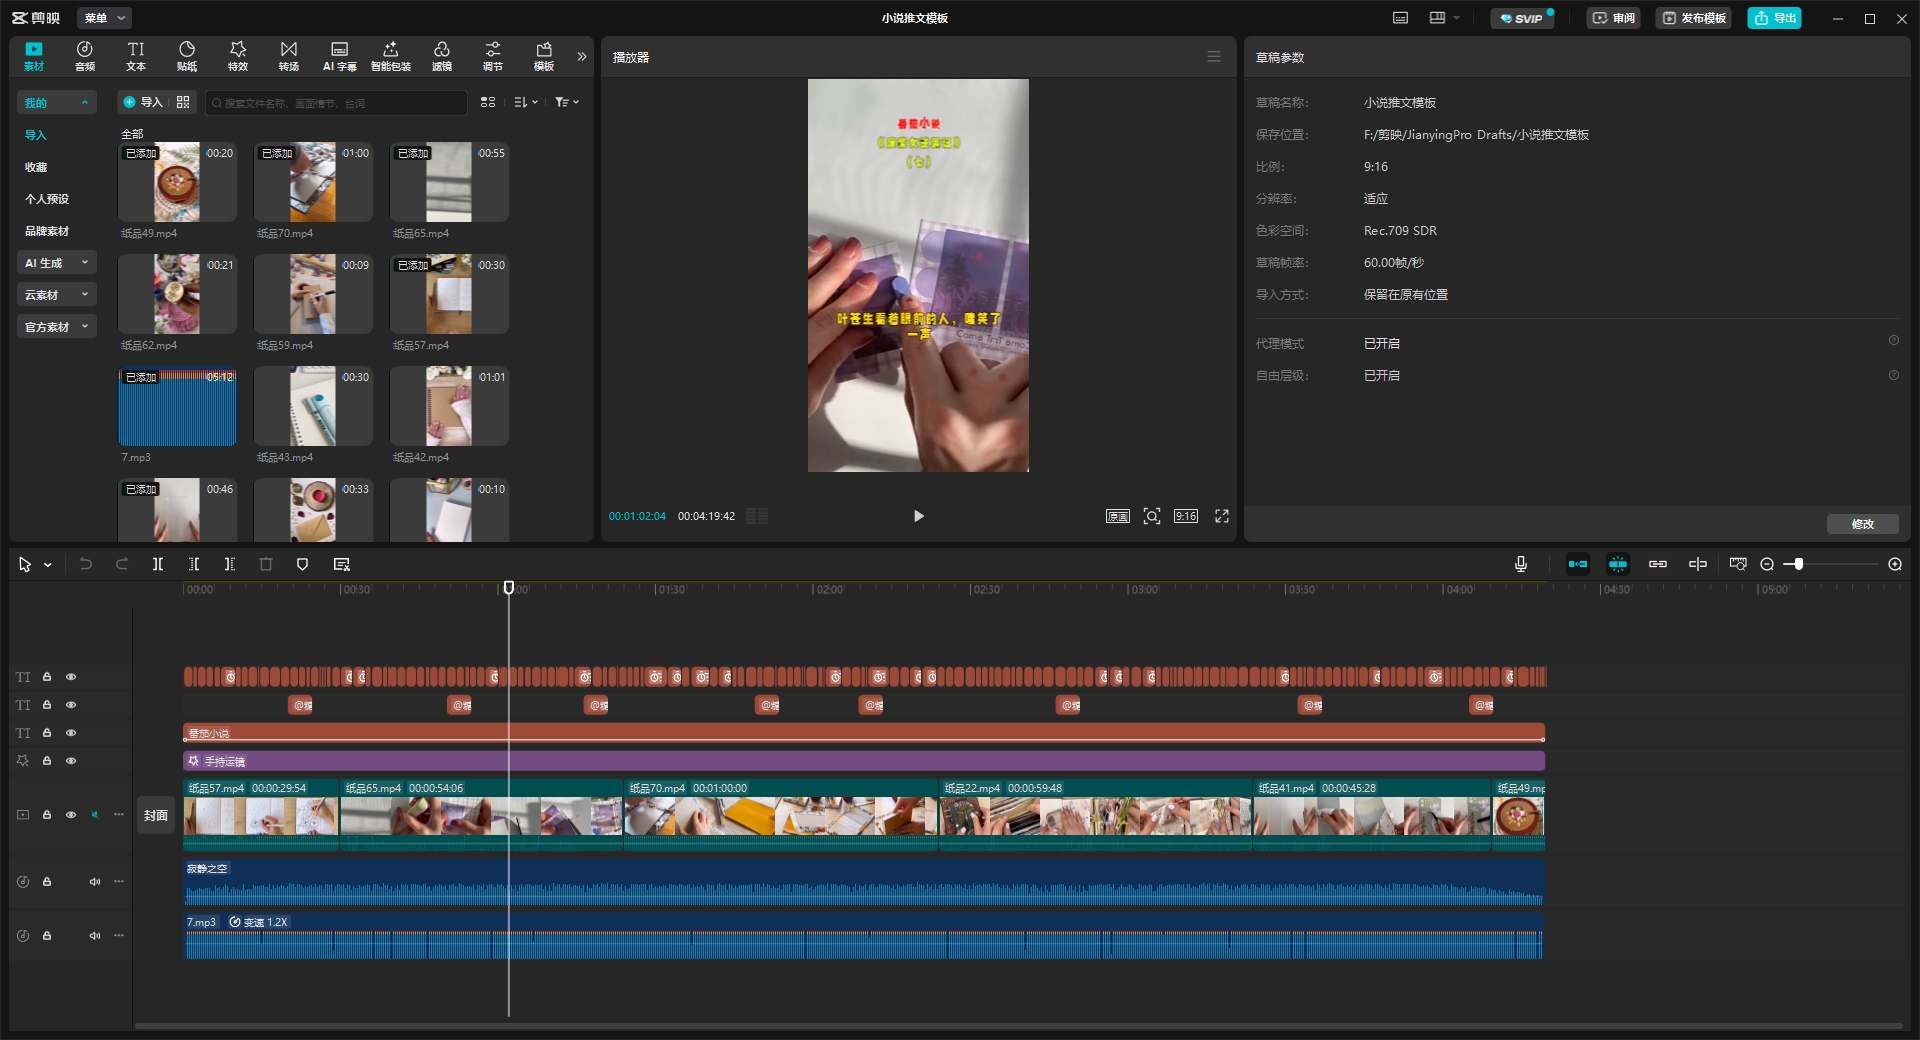
Task: Open the 滤镜 (filters) icon
Action: coord(442,56)
